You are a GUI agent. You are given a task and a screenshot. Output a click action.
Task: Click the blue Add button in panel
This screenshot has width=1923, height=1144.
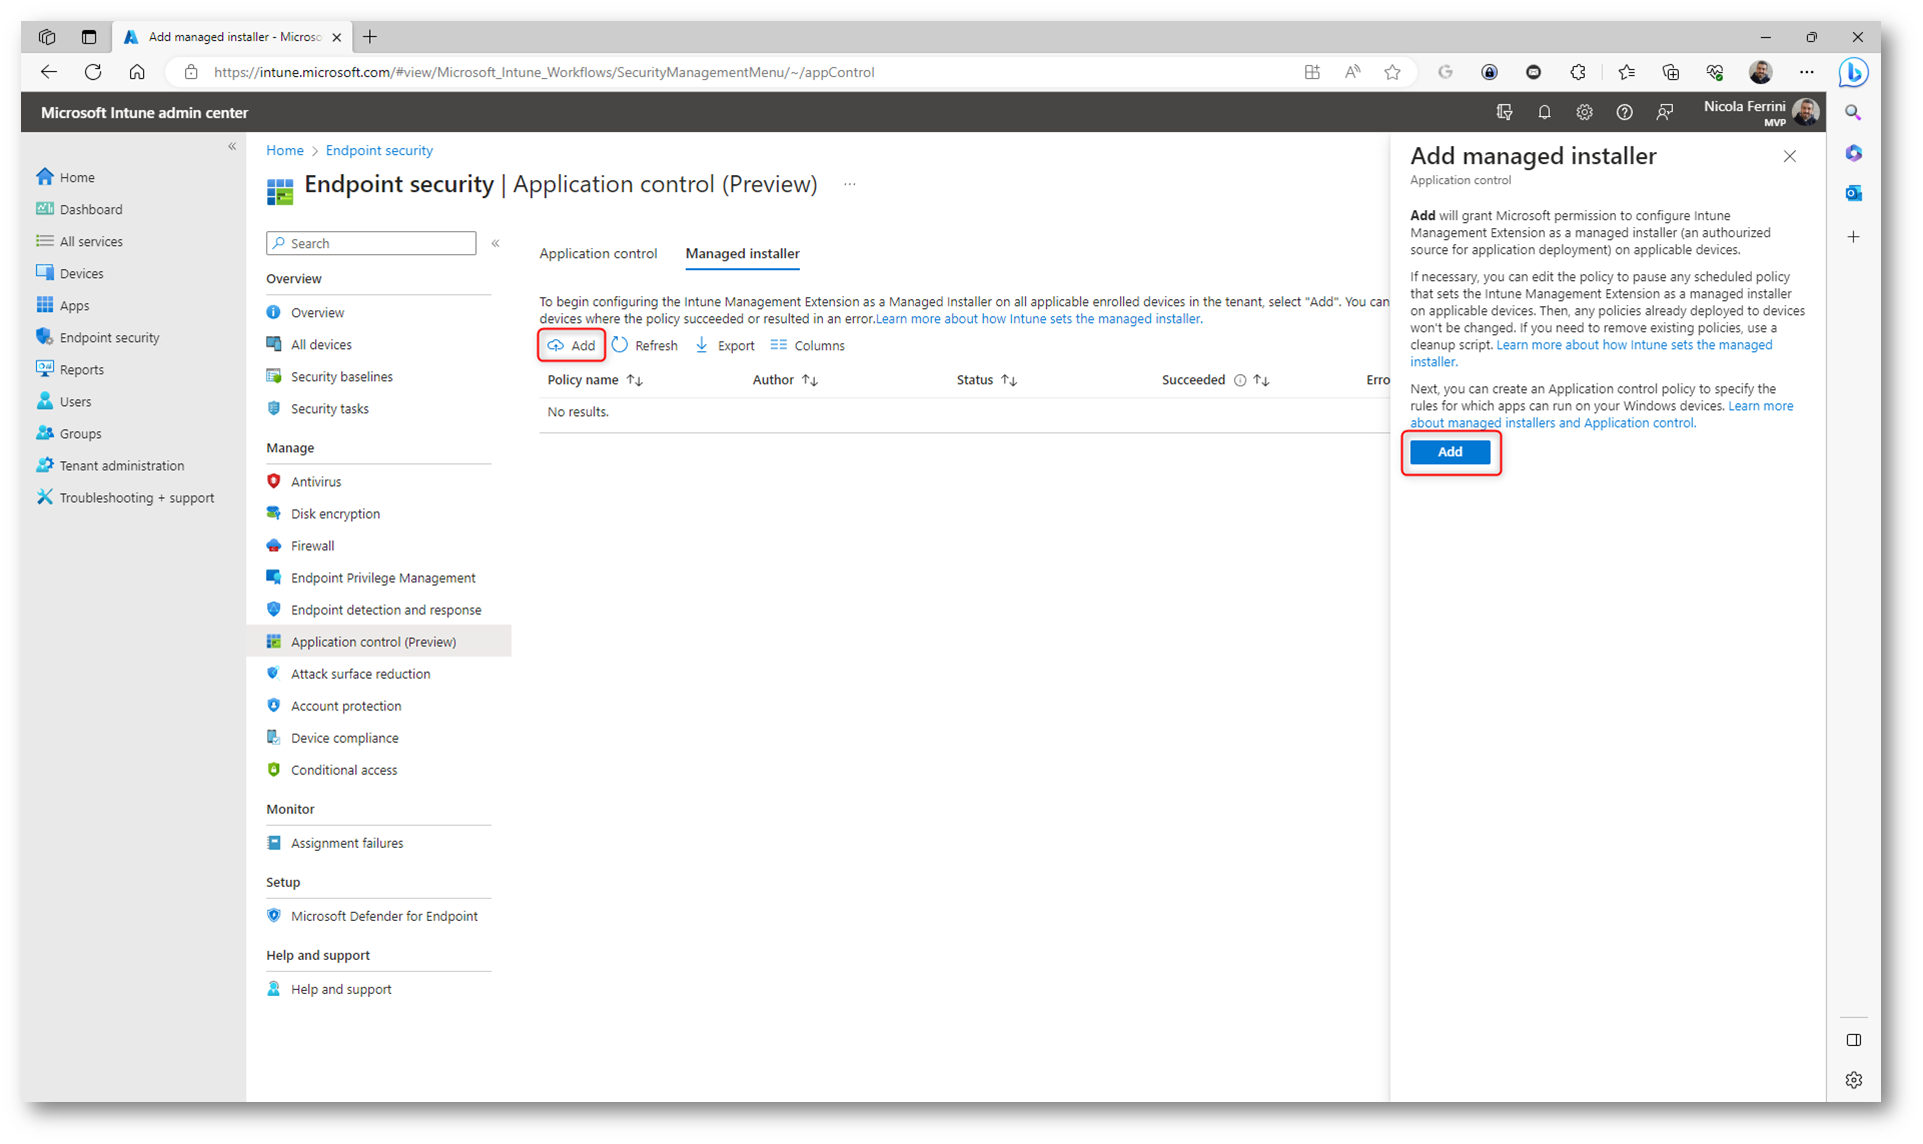[x=1449, y=452]
